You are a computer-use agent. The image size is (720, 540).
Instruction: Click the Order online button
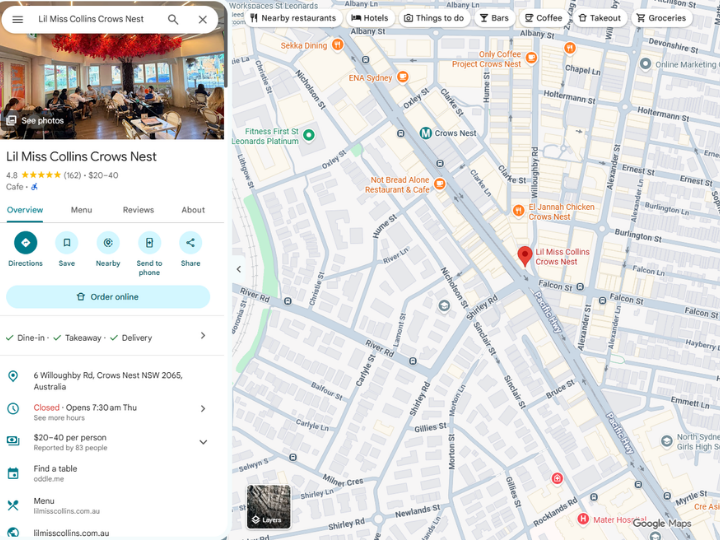(108, 297)
